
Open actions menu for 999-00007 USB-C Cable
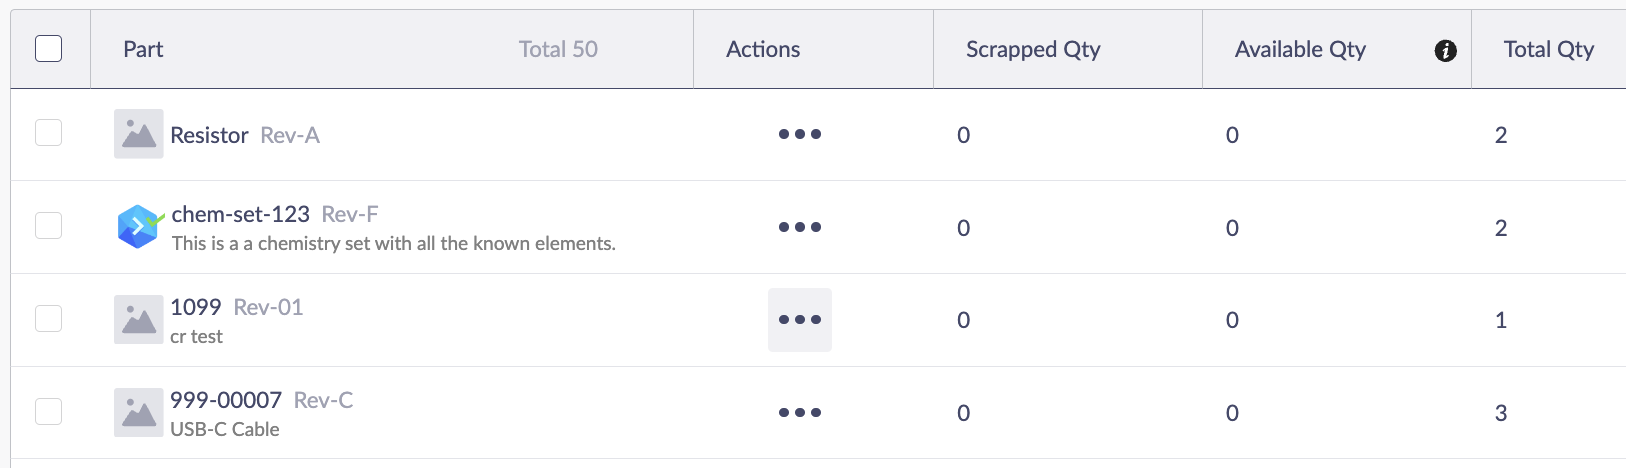coord(800,412)
